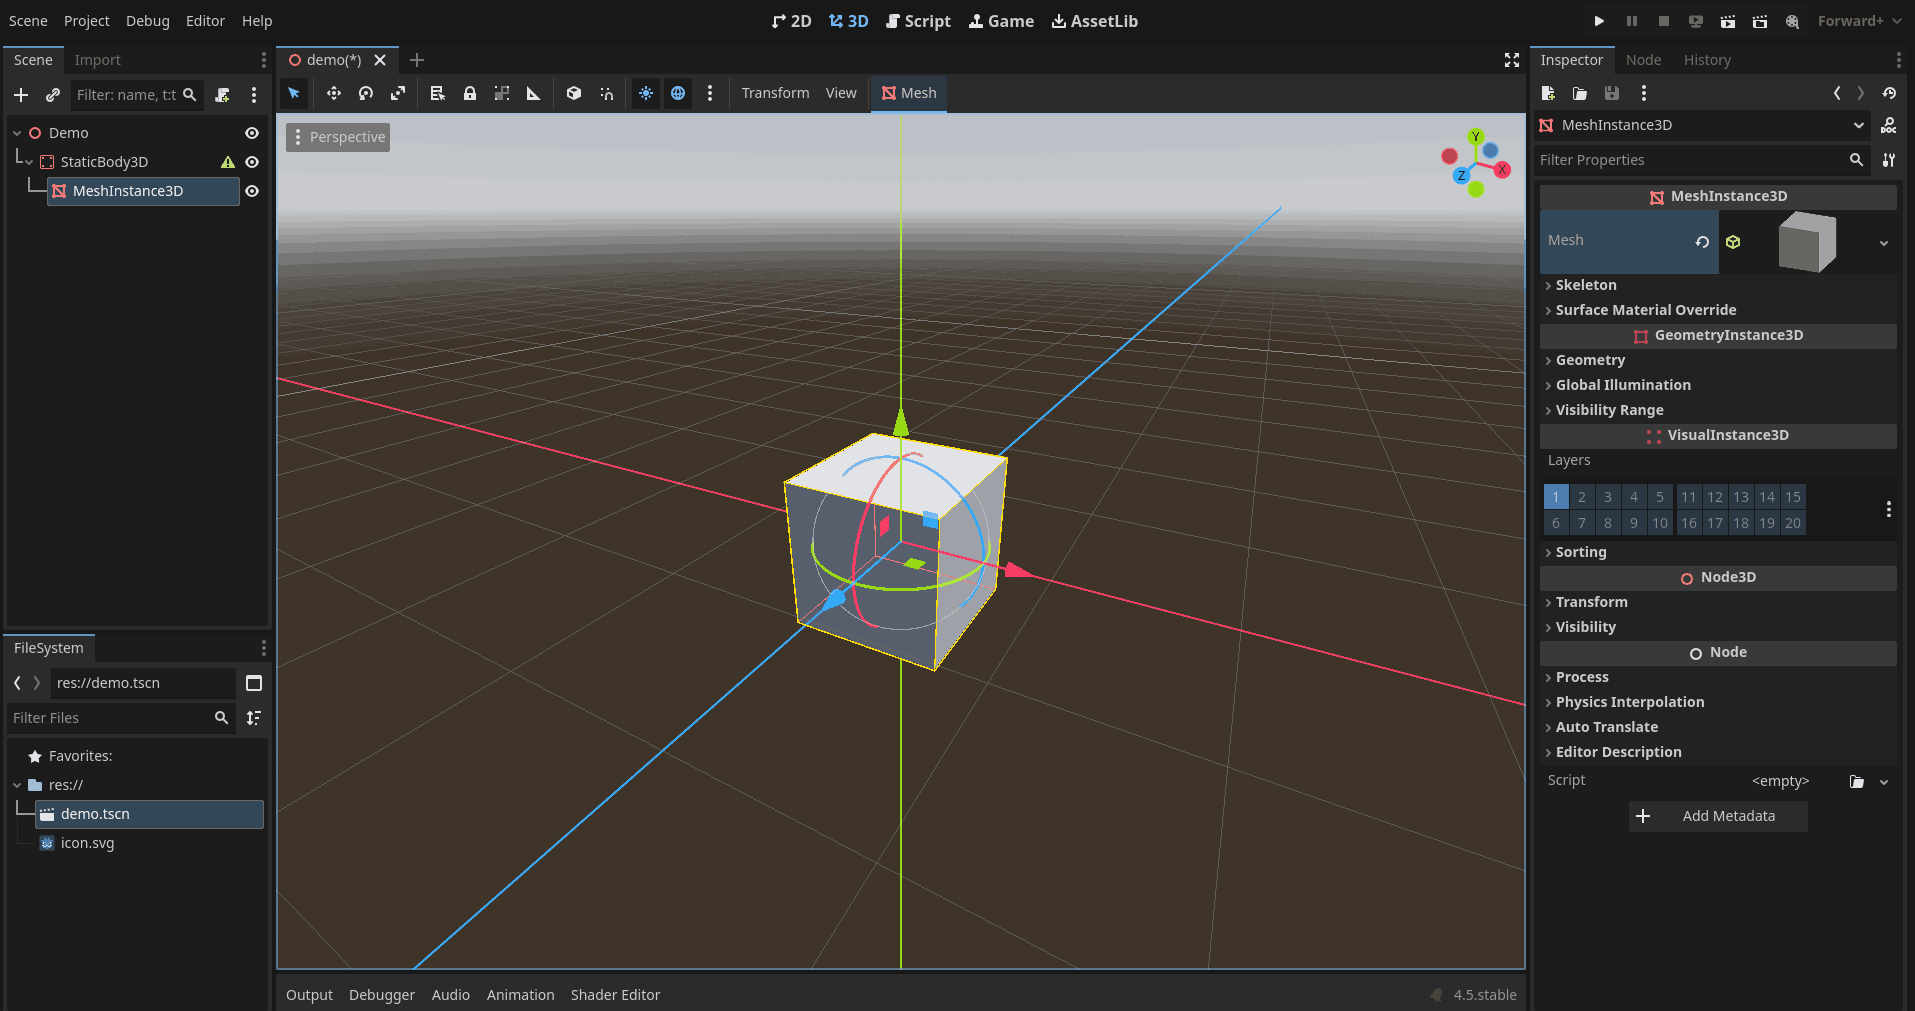1915x1011 pixels.
Task: Switch to the Script workspace
Action: (x=918, y=21)
